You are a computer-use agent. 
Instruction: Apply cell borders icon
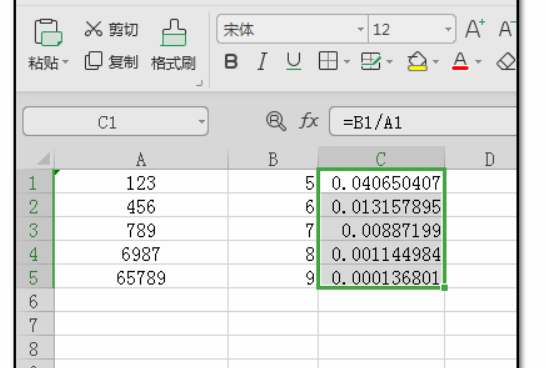coord(328,61)
